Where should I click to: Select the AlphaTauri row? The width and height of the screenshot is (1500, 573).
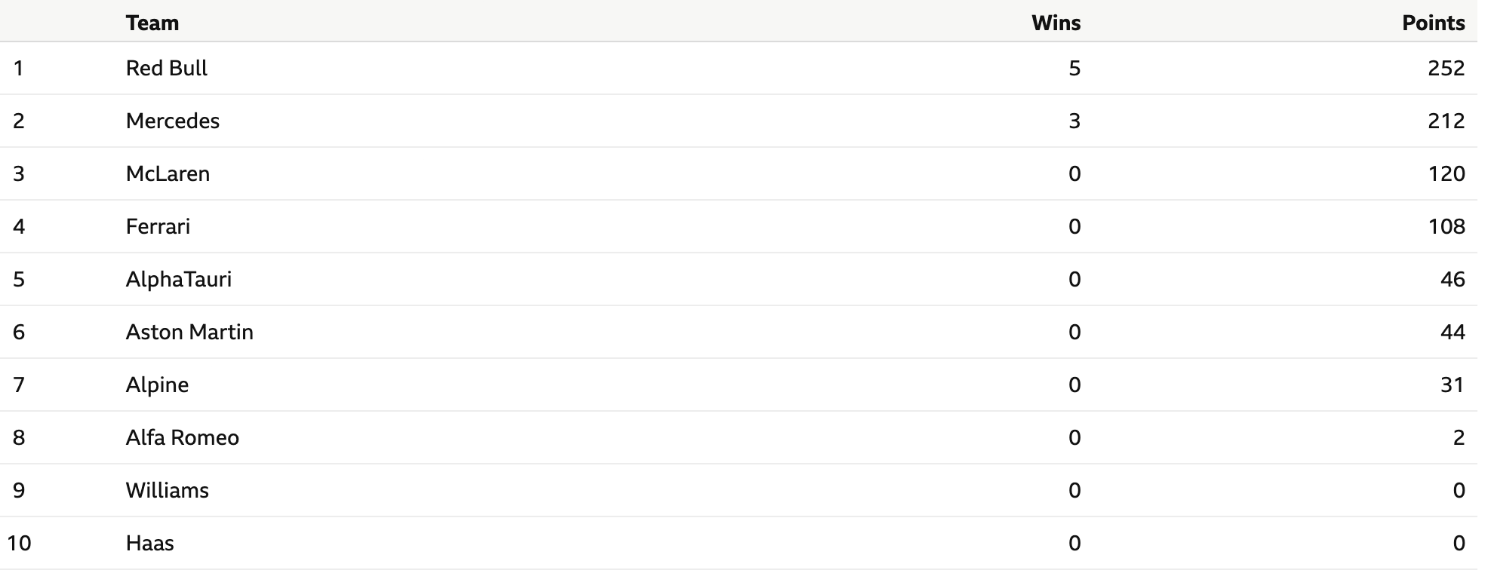pos(742,279)
